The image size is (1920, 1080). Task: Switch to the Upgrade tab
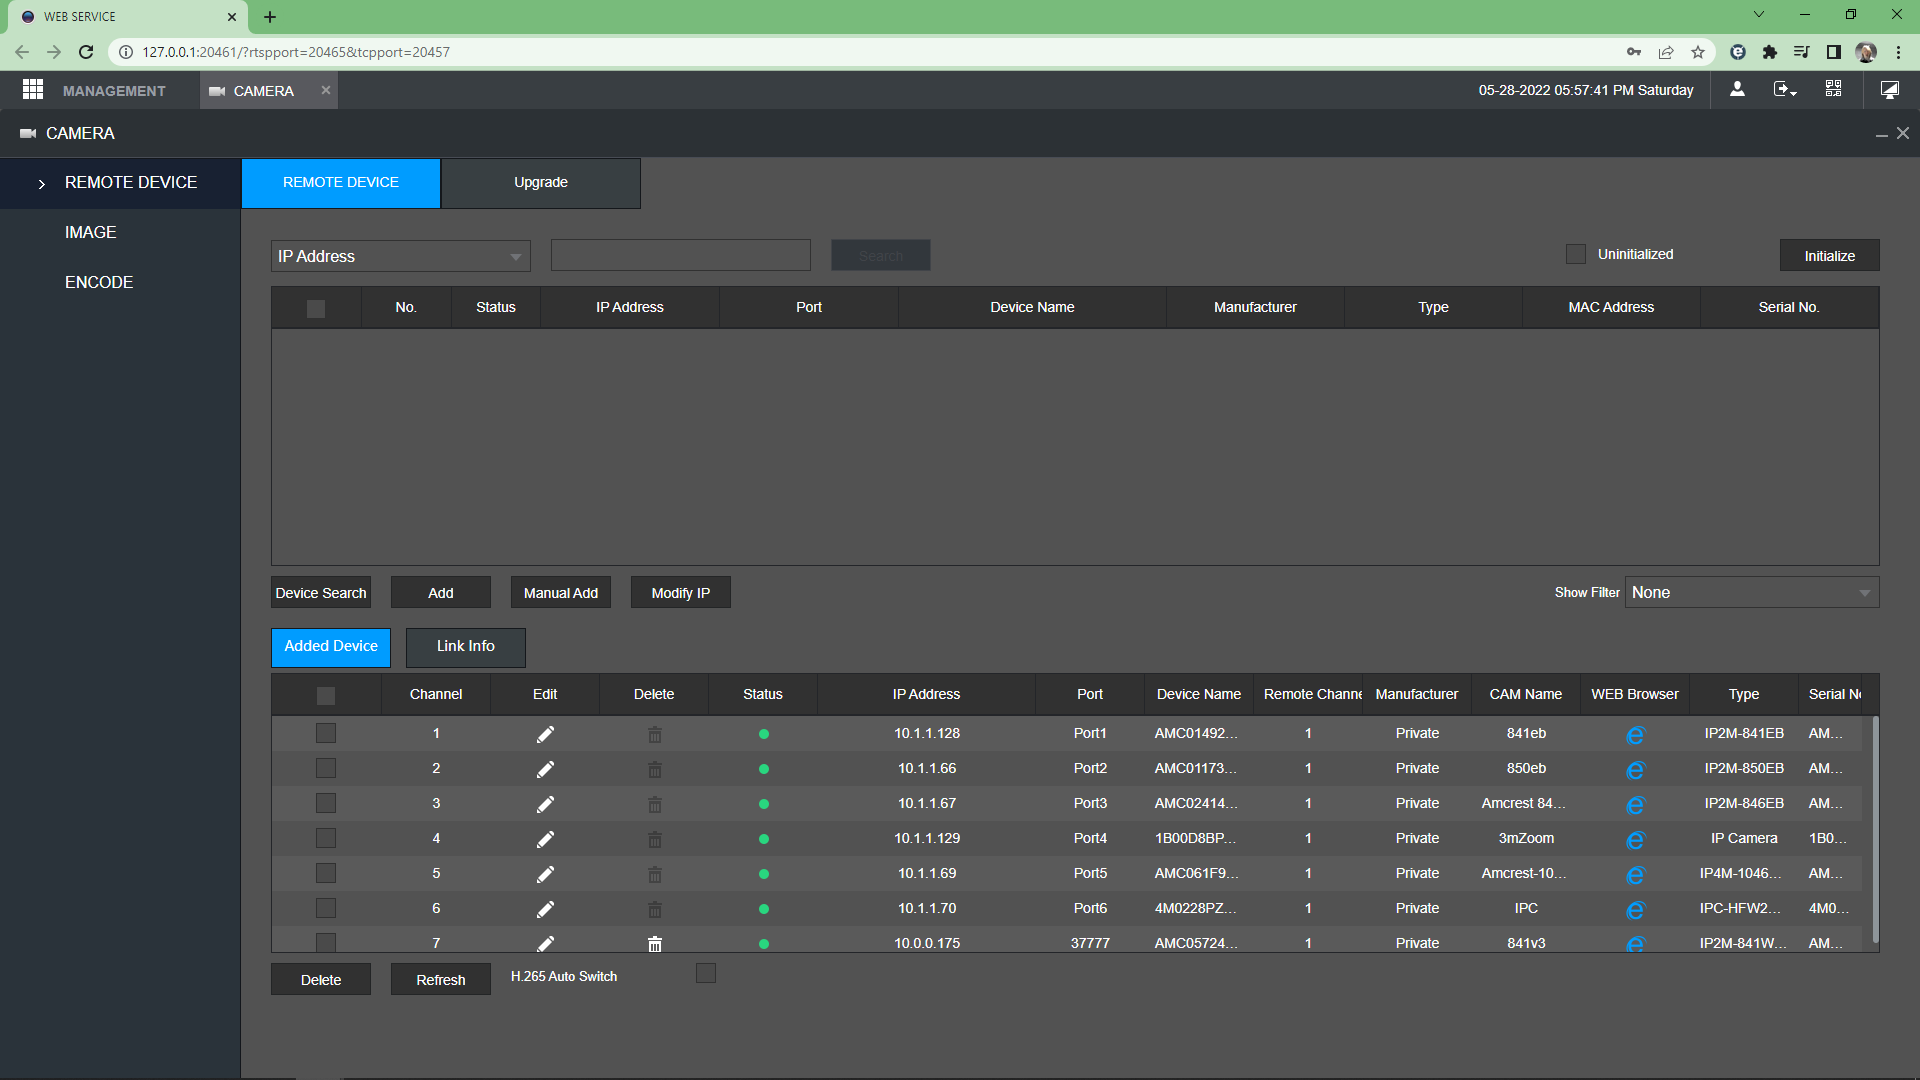pos(541,183)
